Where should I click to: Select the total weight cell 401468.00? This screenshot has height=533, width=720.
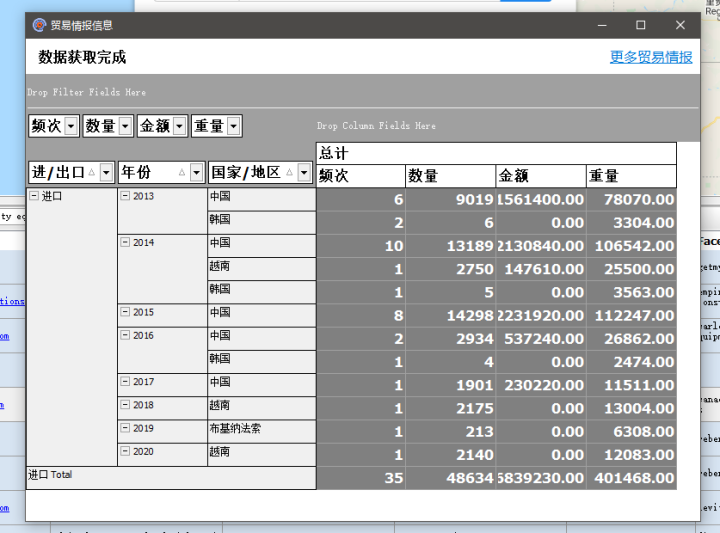(632, 478)
